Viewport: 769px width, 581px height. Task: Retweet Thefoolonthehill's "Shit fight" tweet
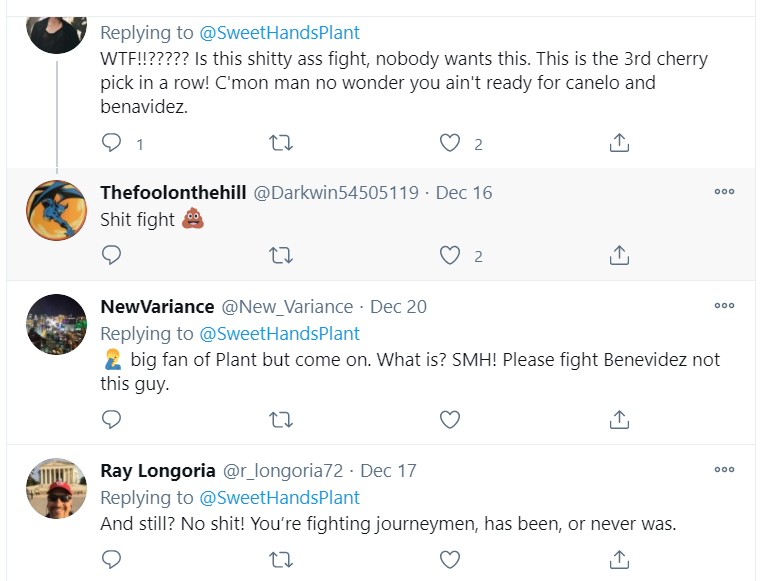tap(281, 255)
